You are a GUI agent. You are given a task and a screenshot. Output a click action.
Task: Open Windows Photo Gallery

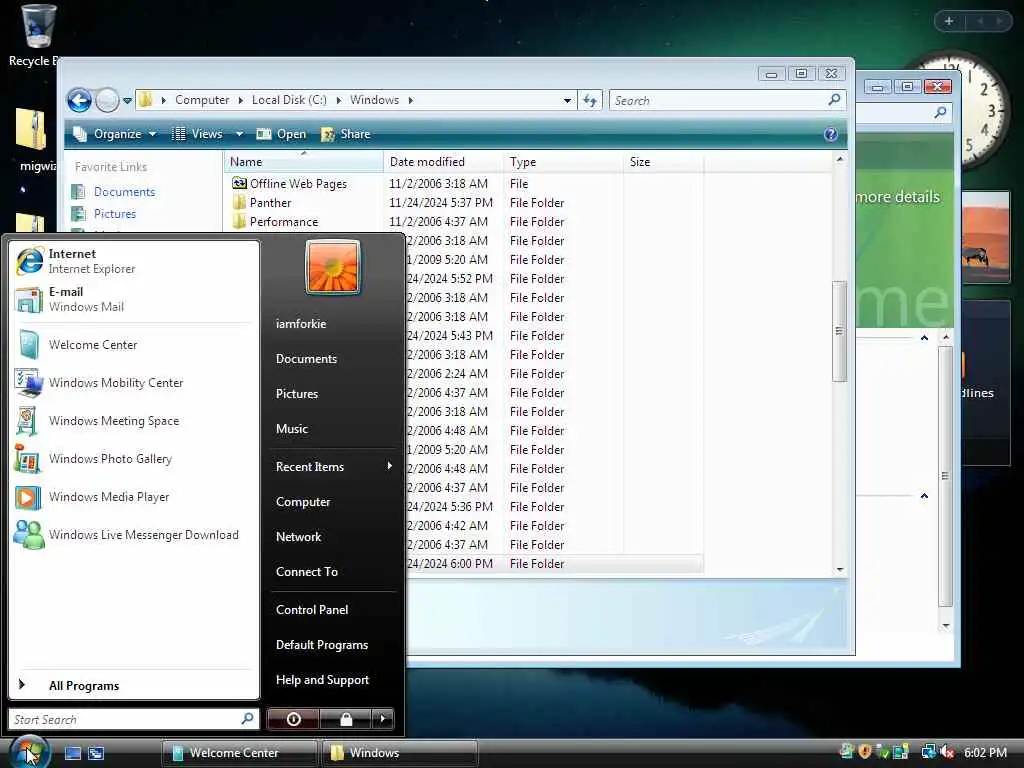[134, 458]
